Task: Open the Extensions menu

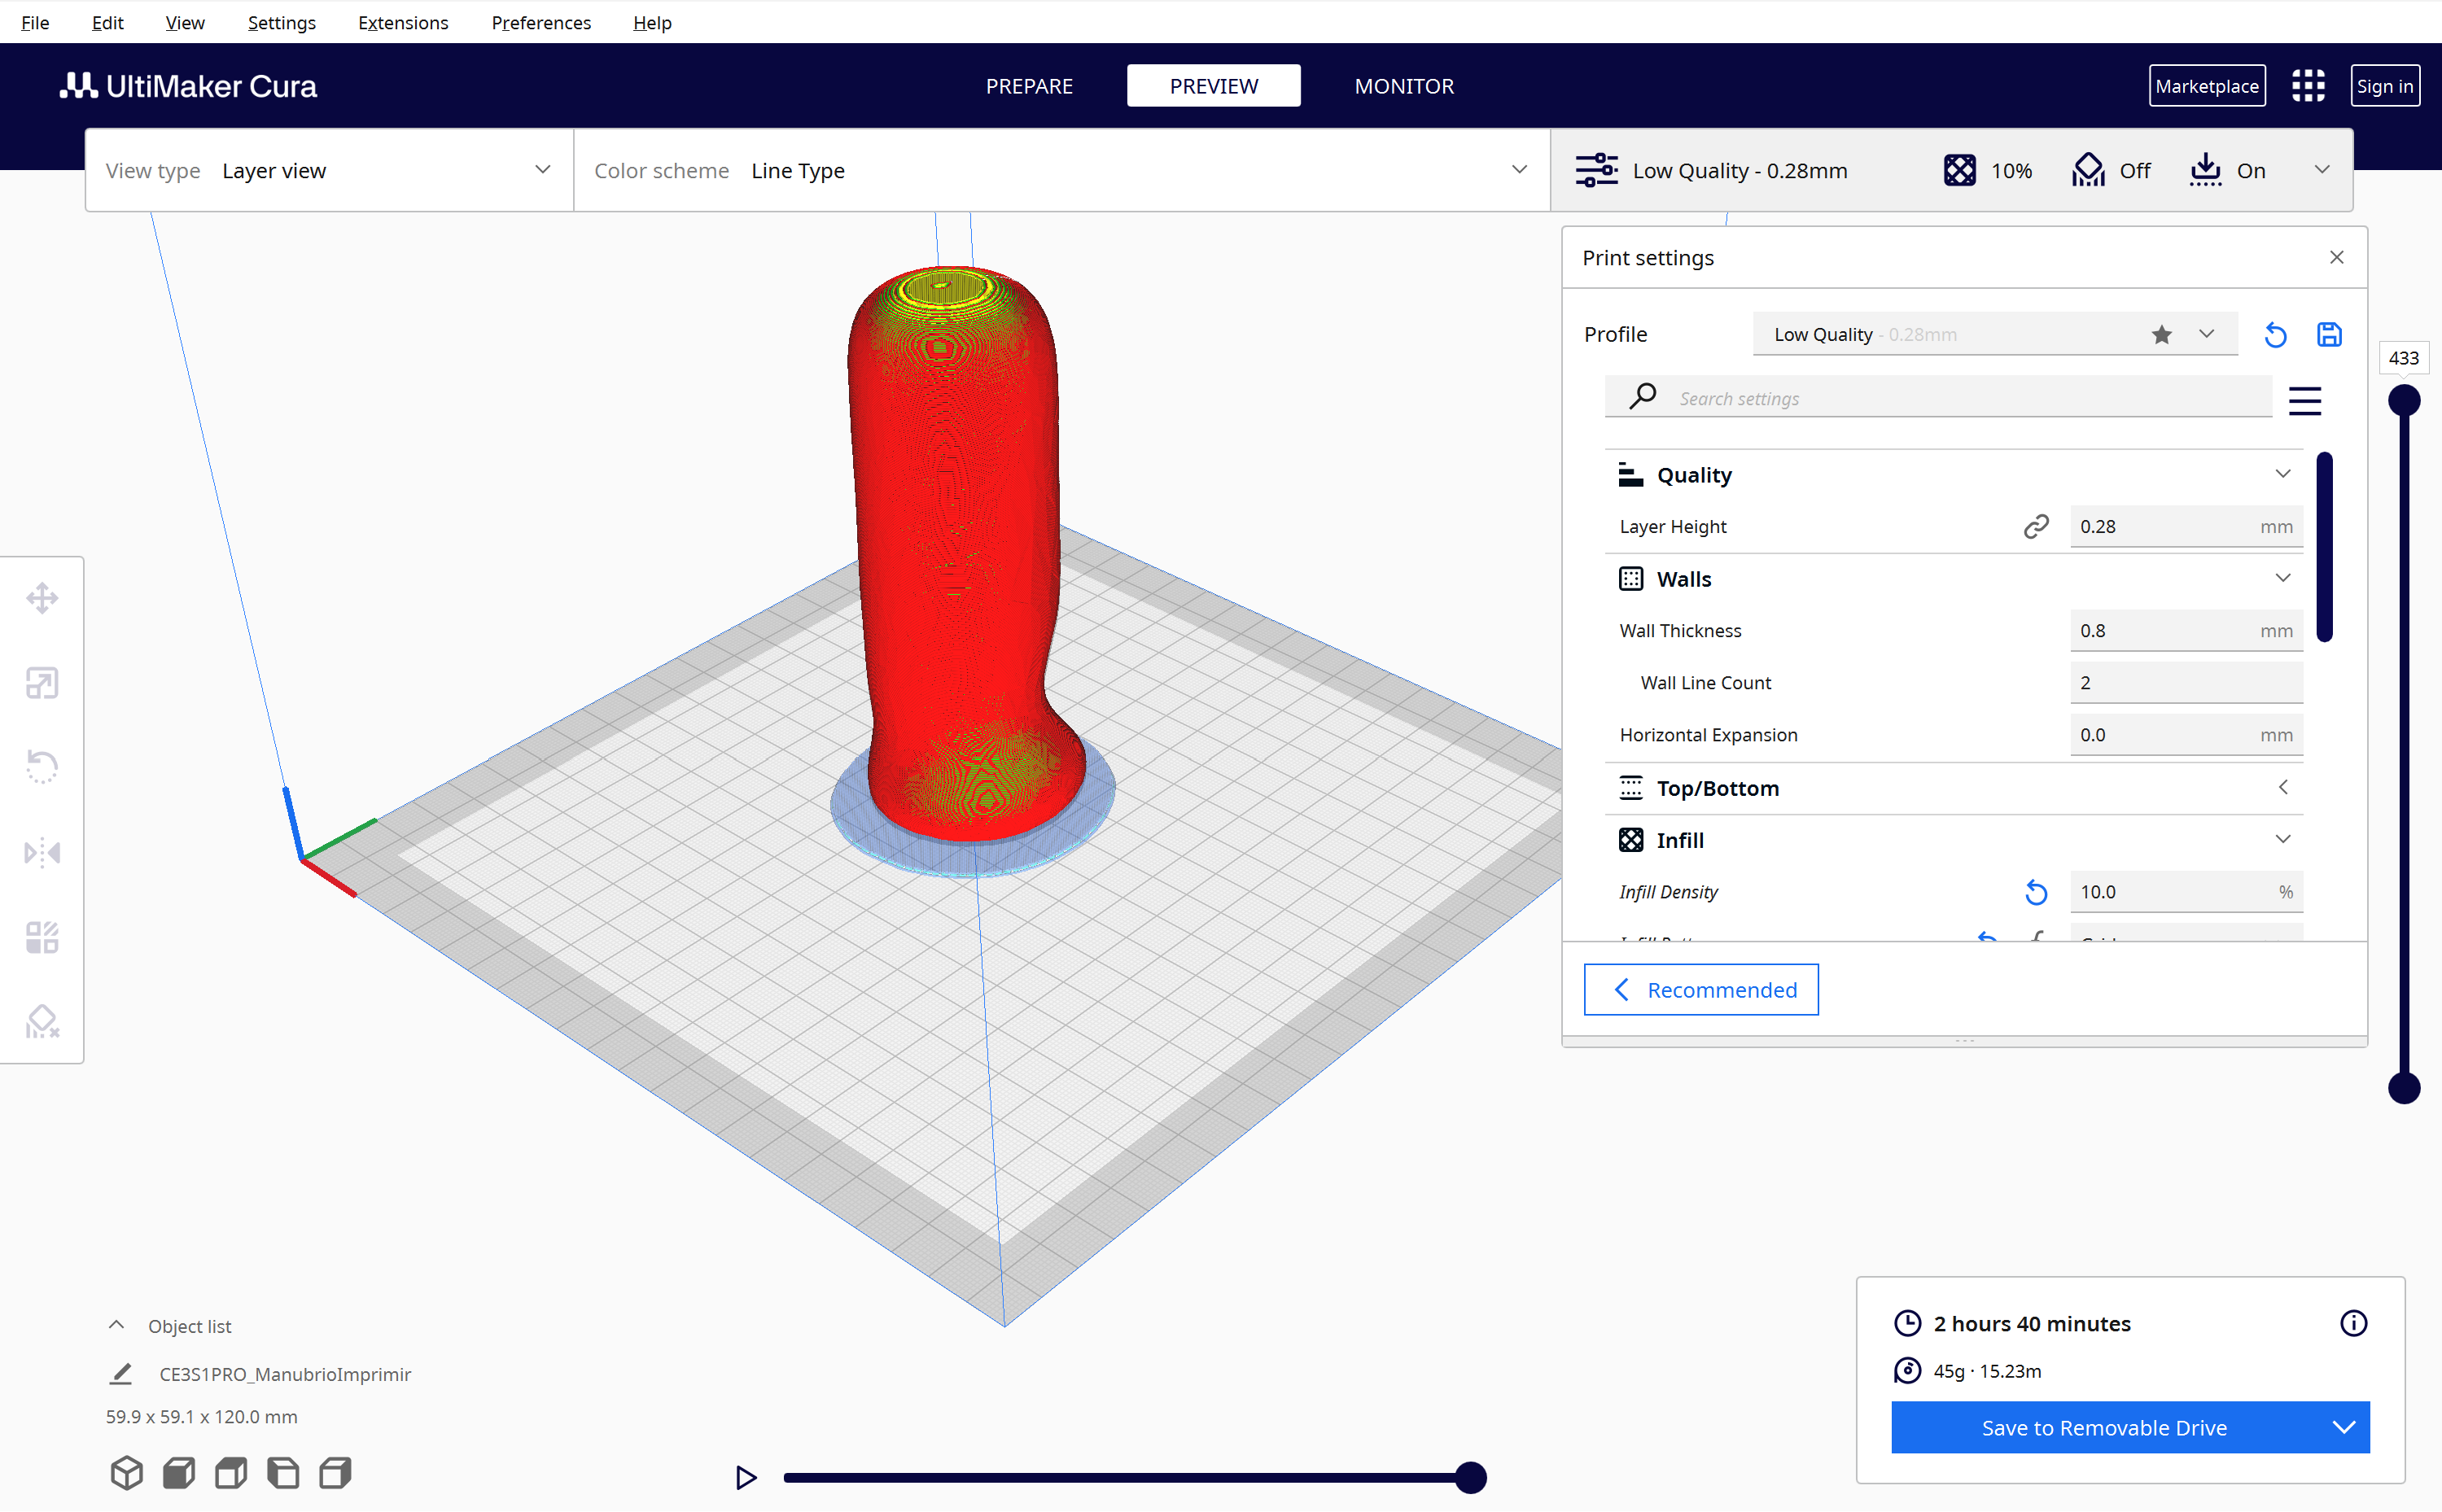Action: coord(403,22)
